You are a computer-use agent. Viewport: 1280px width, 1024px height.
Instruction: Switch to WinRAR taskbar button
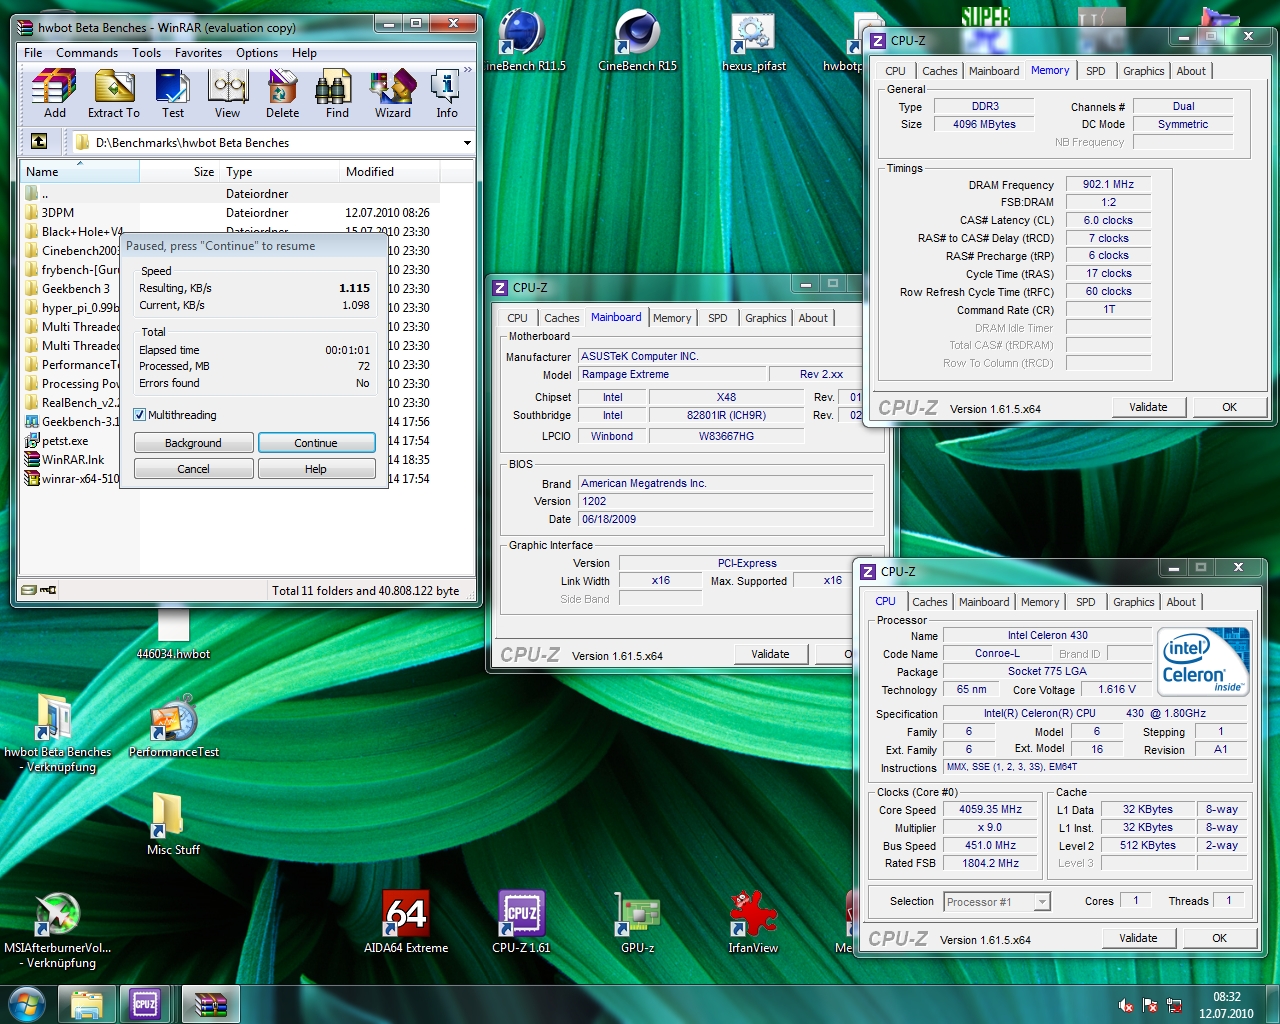[x=210, y=1004]
